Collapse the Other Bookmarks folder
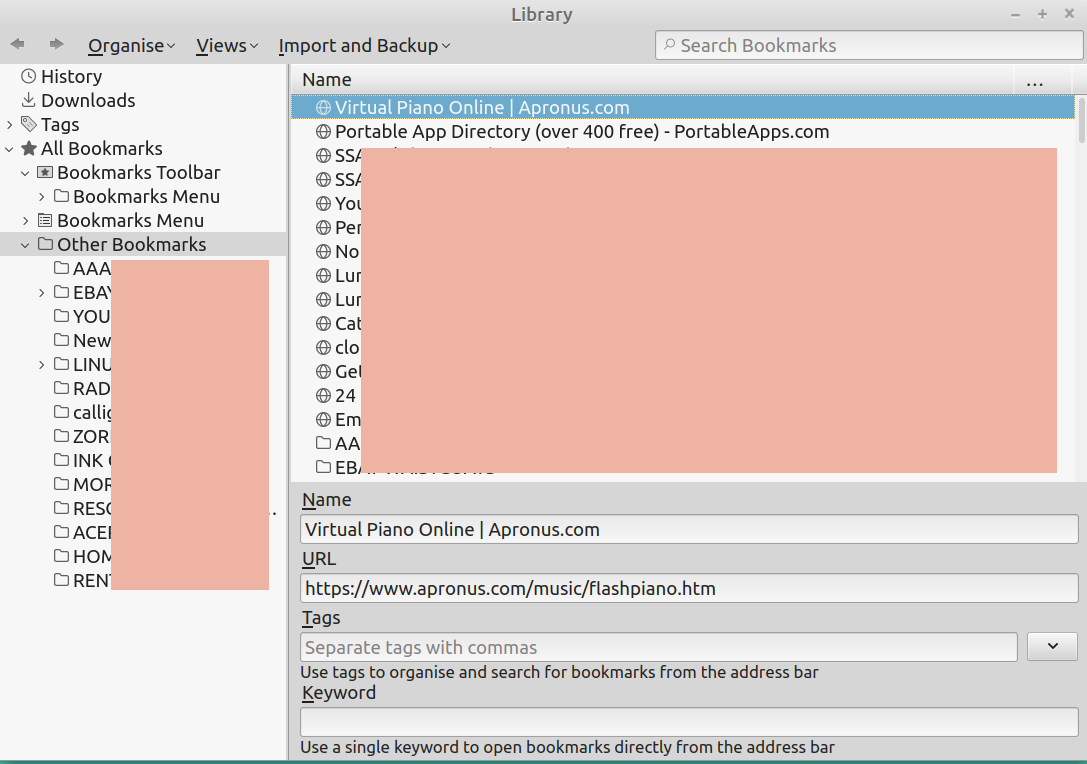This screenshot has height=764, width=1087. point(26,245)
